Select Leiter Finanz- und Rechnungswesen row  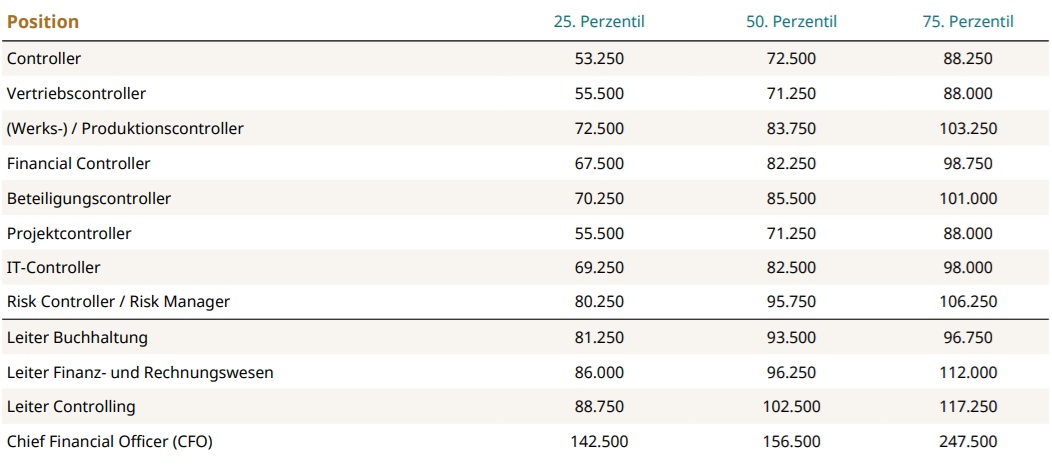click(x=140, y=373)
